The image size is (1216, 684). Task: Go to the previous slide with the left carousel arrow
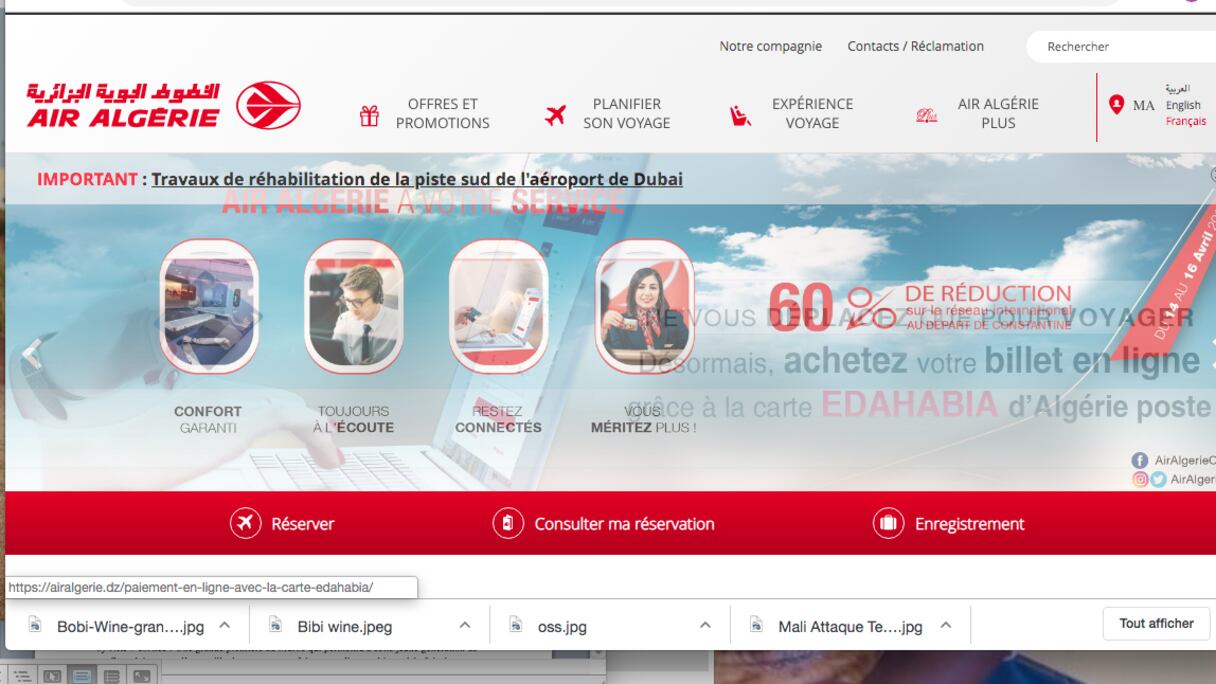[x=32, y=352]
